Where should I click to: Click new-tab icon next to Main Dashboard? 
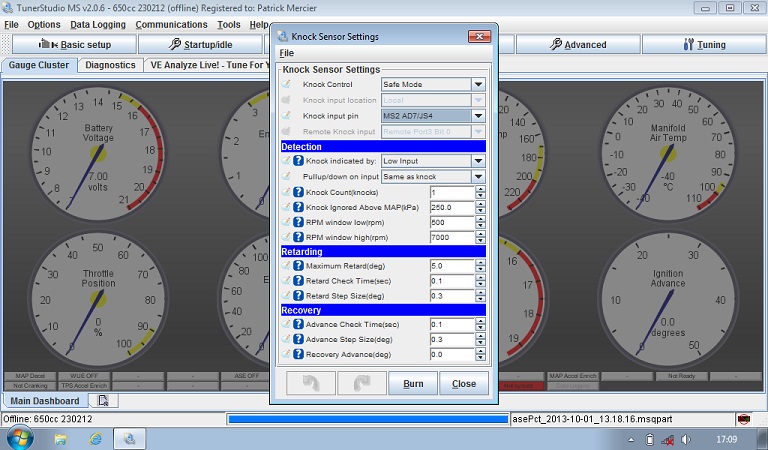(103, 401)
